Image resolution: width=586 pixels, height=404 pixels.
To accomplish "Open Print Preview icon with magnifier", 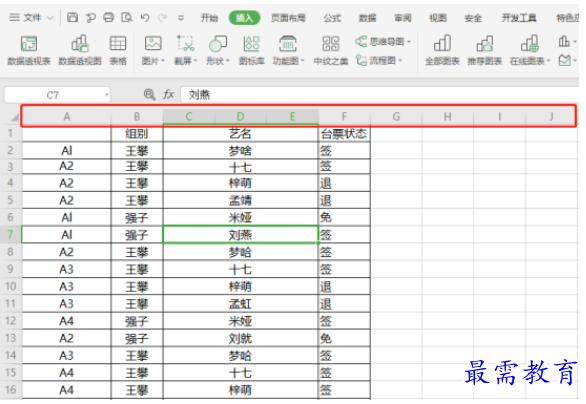I will pyautogui.click(x=127, y=17).
